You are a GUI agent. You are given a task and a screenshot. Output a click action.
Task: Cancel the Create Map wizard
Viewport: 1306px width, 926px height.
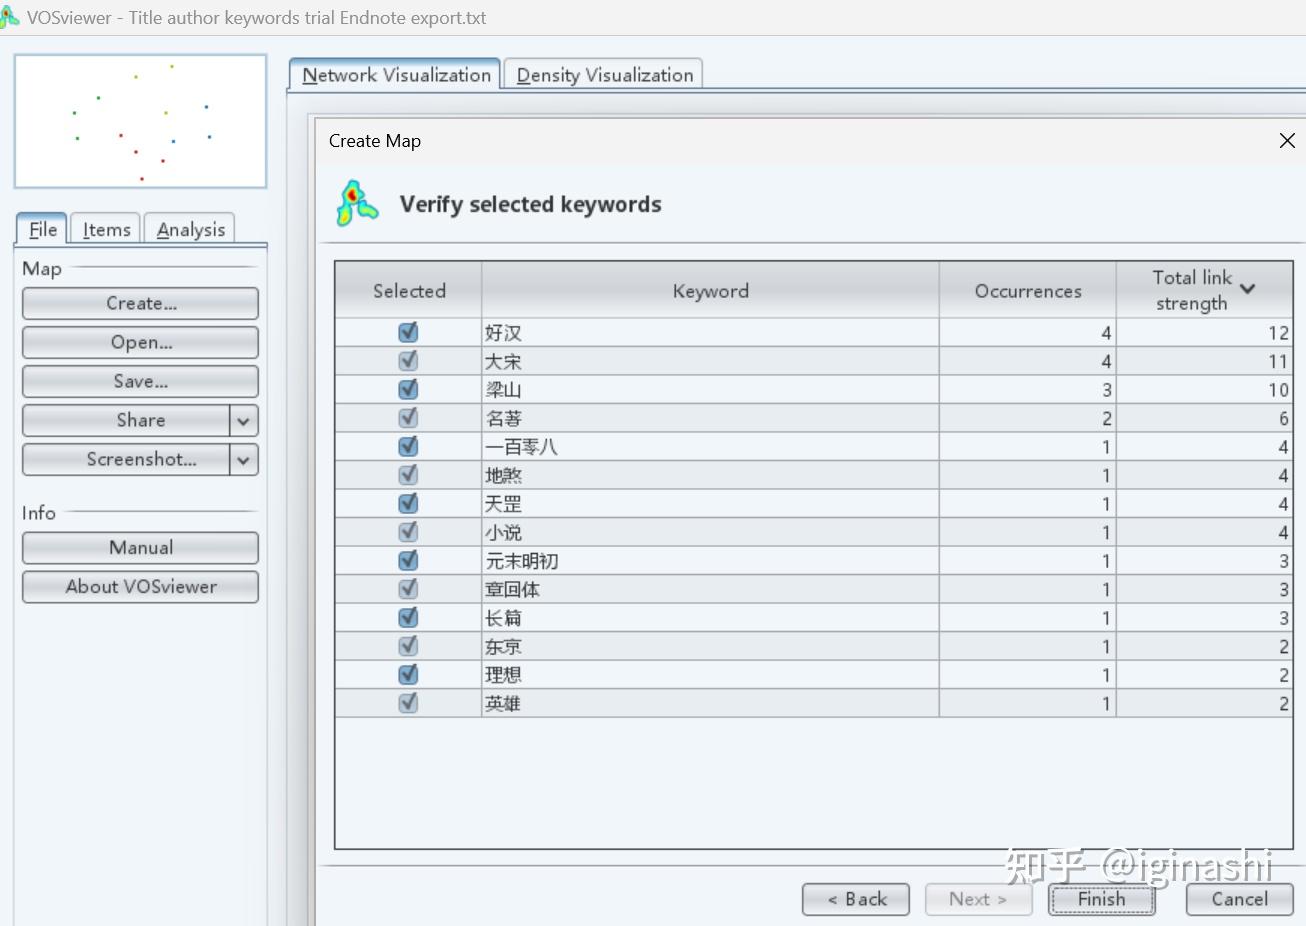[1239, 898]
